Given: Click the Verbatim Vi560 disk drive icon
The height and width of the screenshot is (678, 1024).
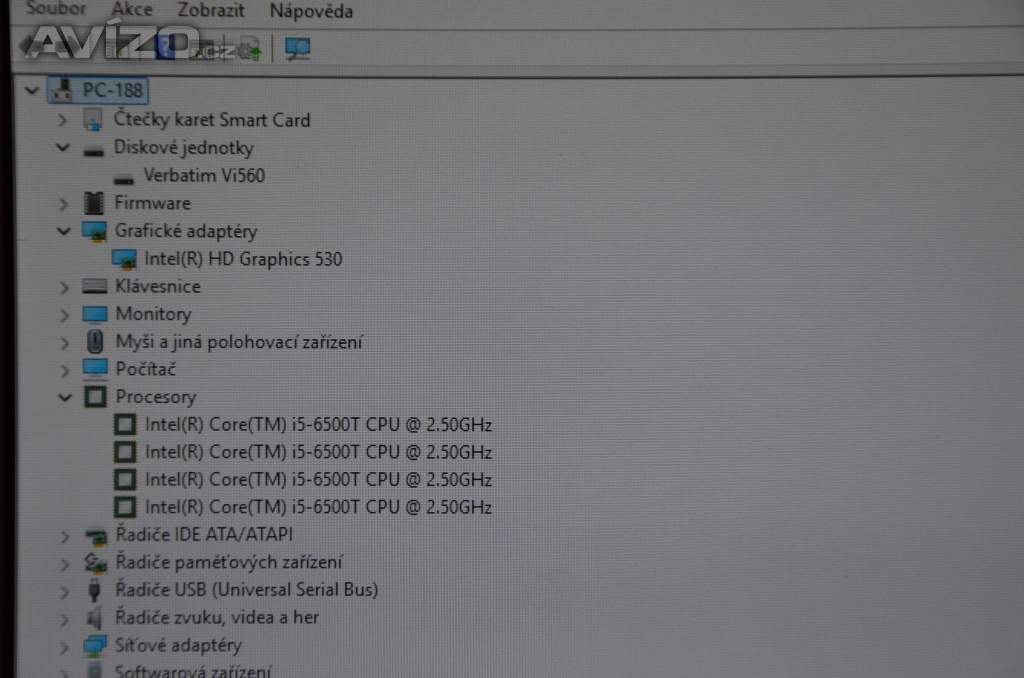Looking at the screenshot, I should 124,176.
